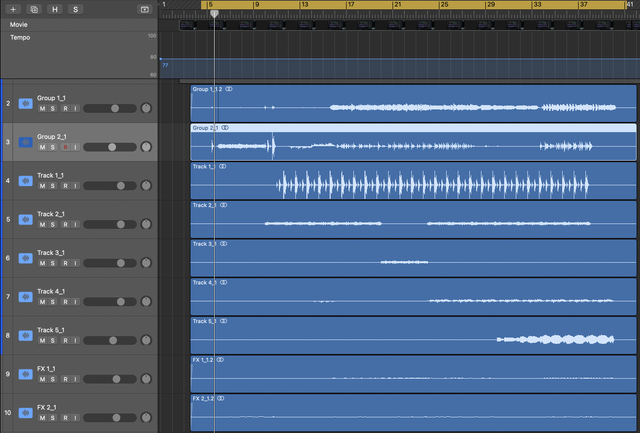Select the Group 1_1.2 audio region
The width and height of the screenshot is (640, 433).
tap(413, 104)
